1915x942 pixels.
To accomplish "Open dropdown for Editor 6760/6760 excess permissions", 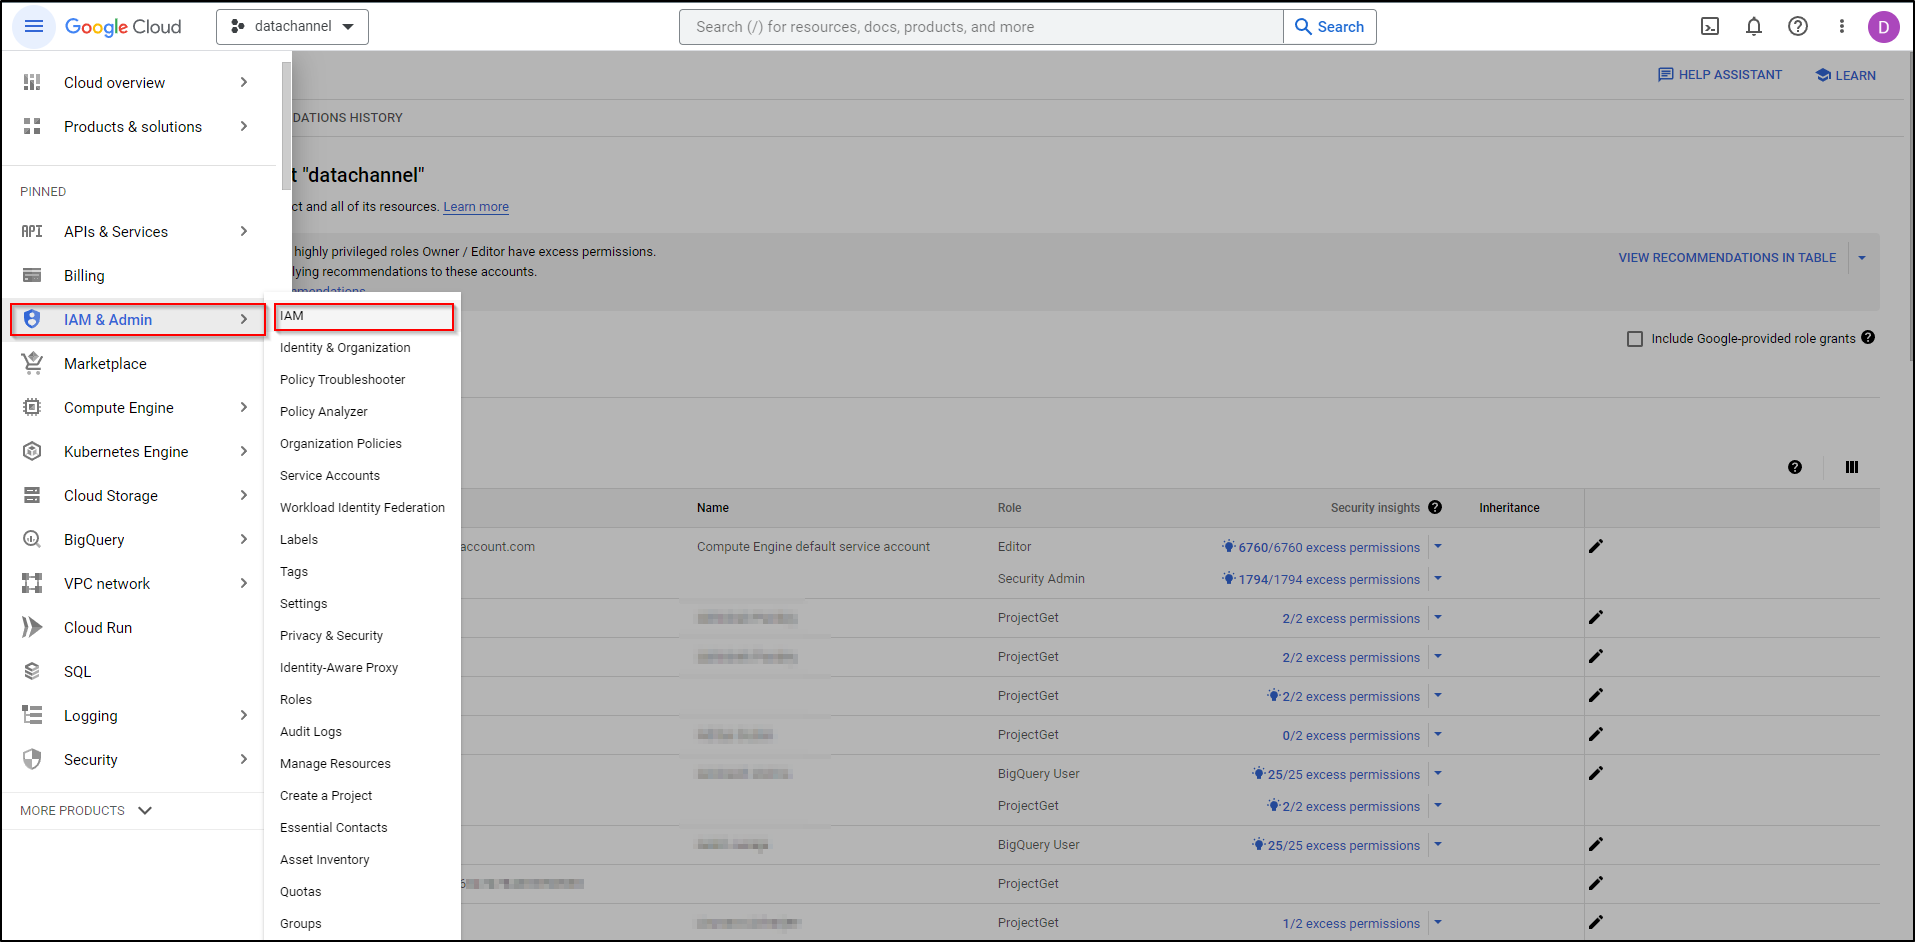I will tap(1438, 546).
